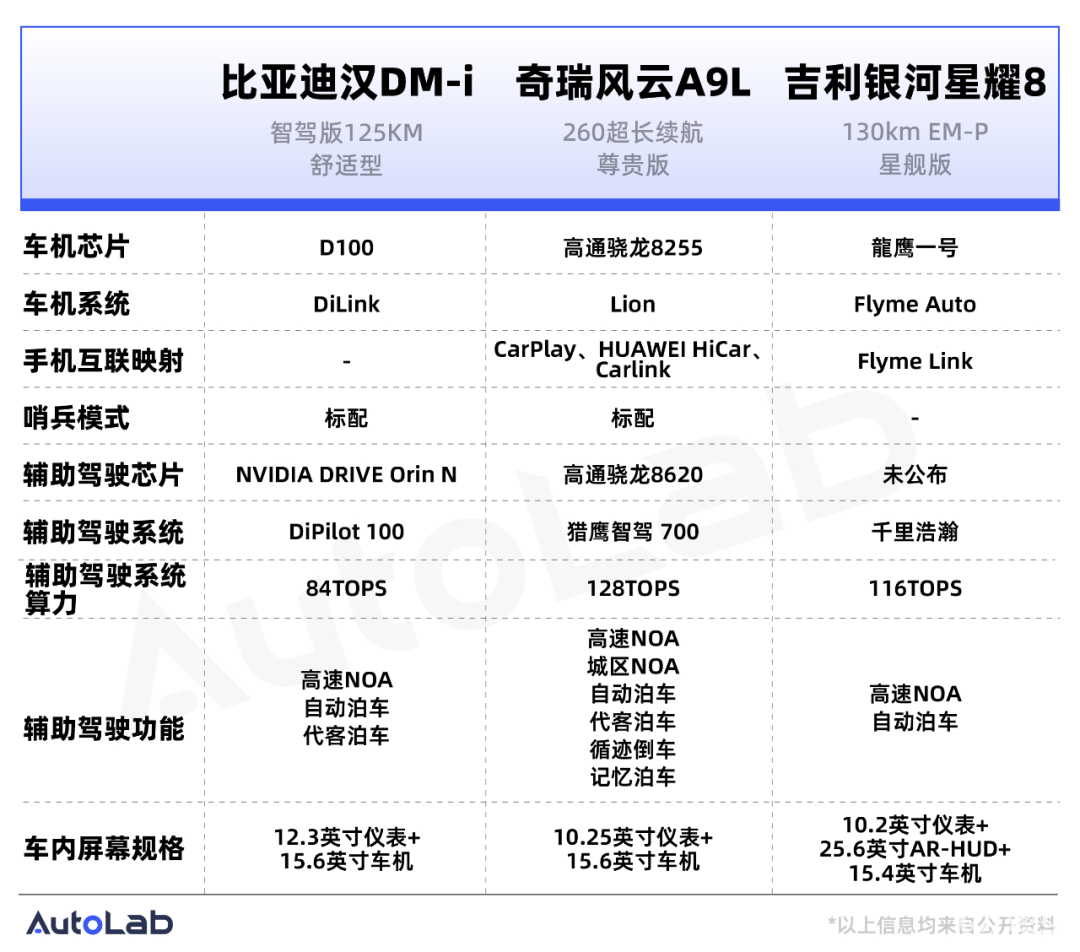1080x952 pixels.
Task: Click the 猎鹰智驾 700 cell
Action: [632, 532]
